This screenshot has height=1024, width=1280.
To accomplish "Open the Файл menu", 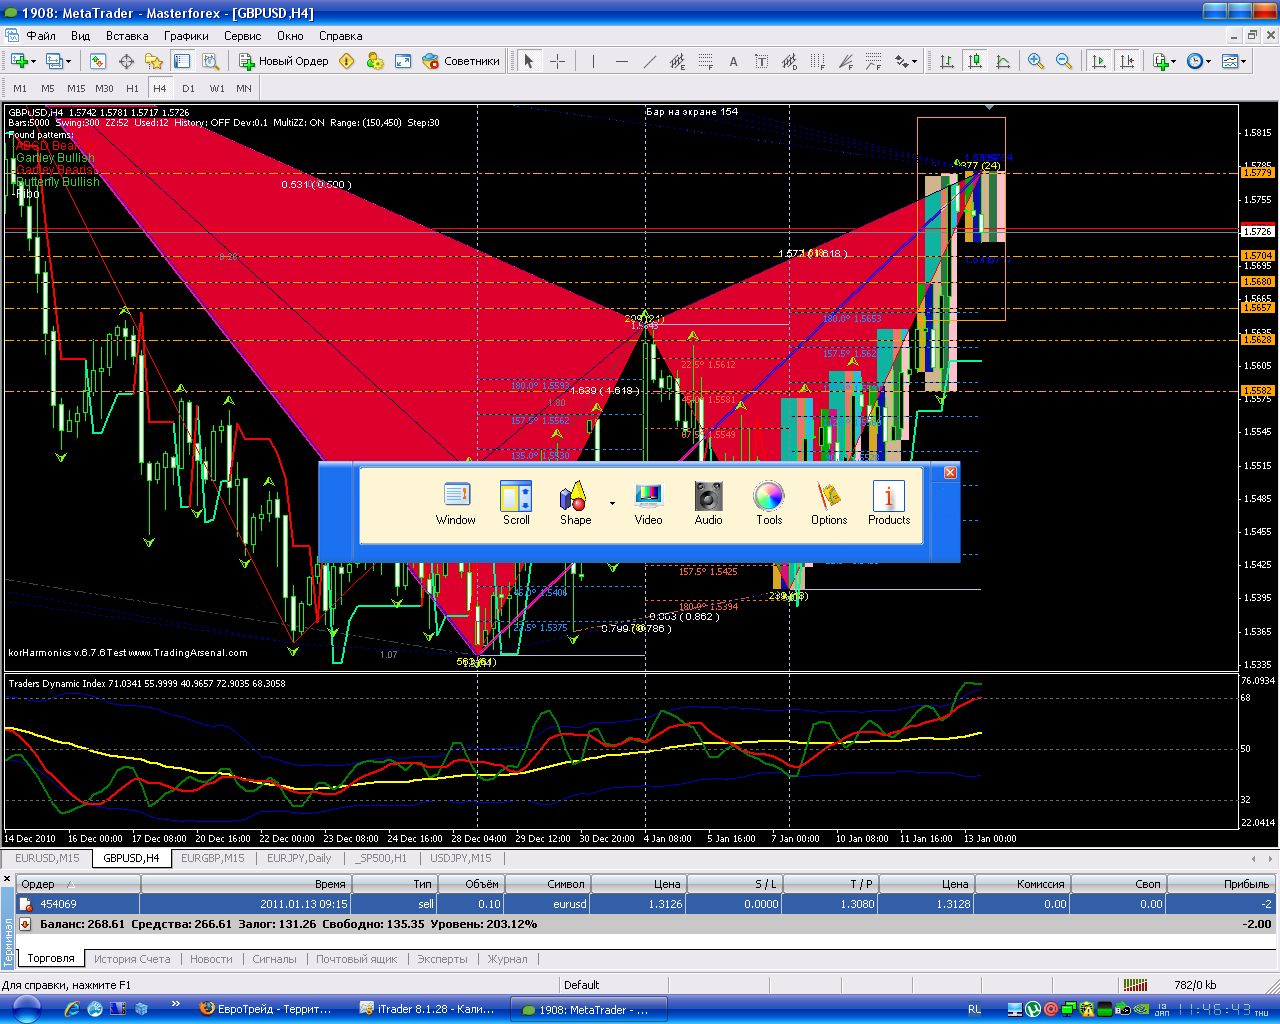I will click(41, 36).
